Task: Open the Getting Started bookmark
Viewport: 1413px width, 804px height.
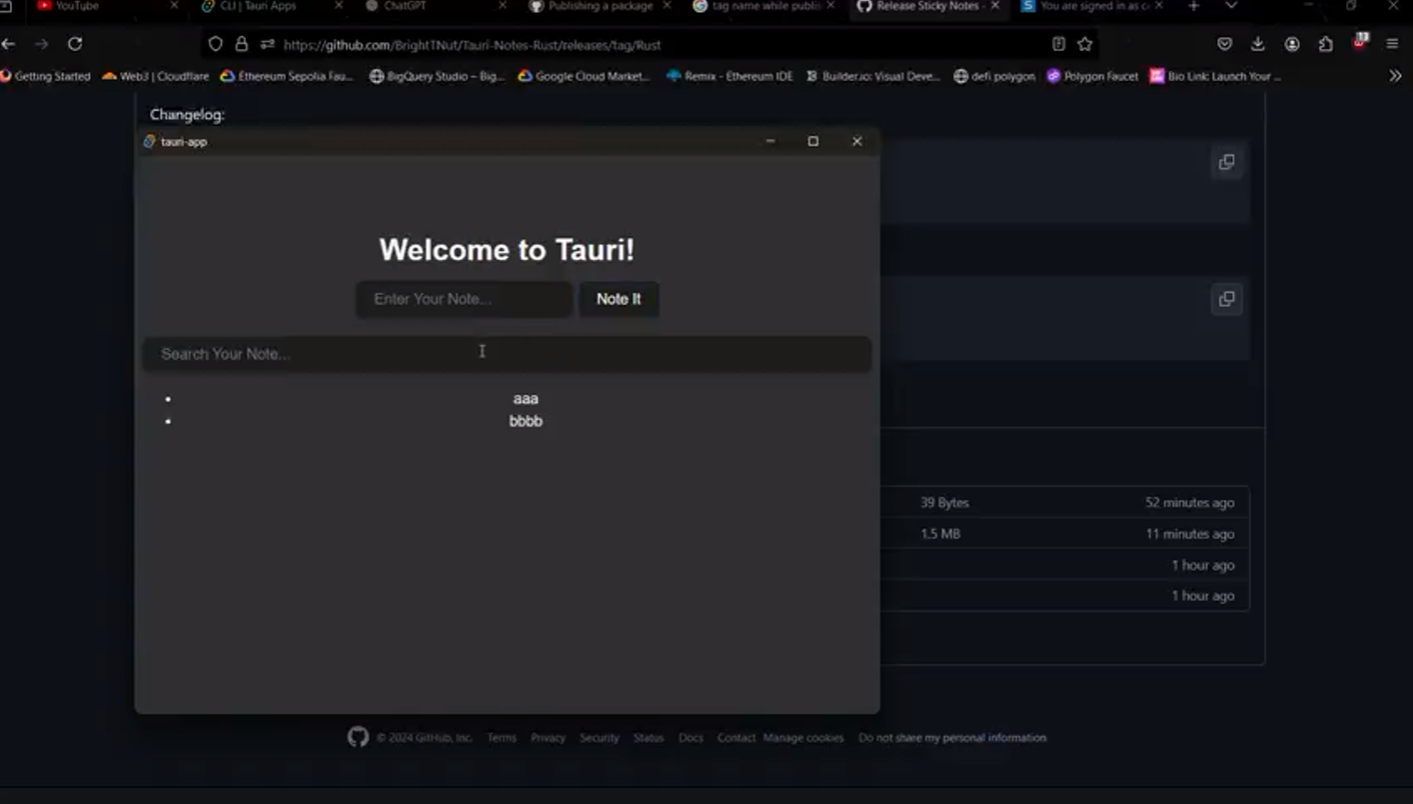Action: (x=46, y=76)
